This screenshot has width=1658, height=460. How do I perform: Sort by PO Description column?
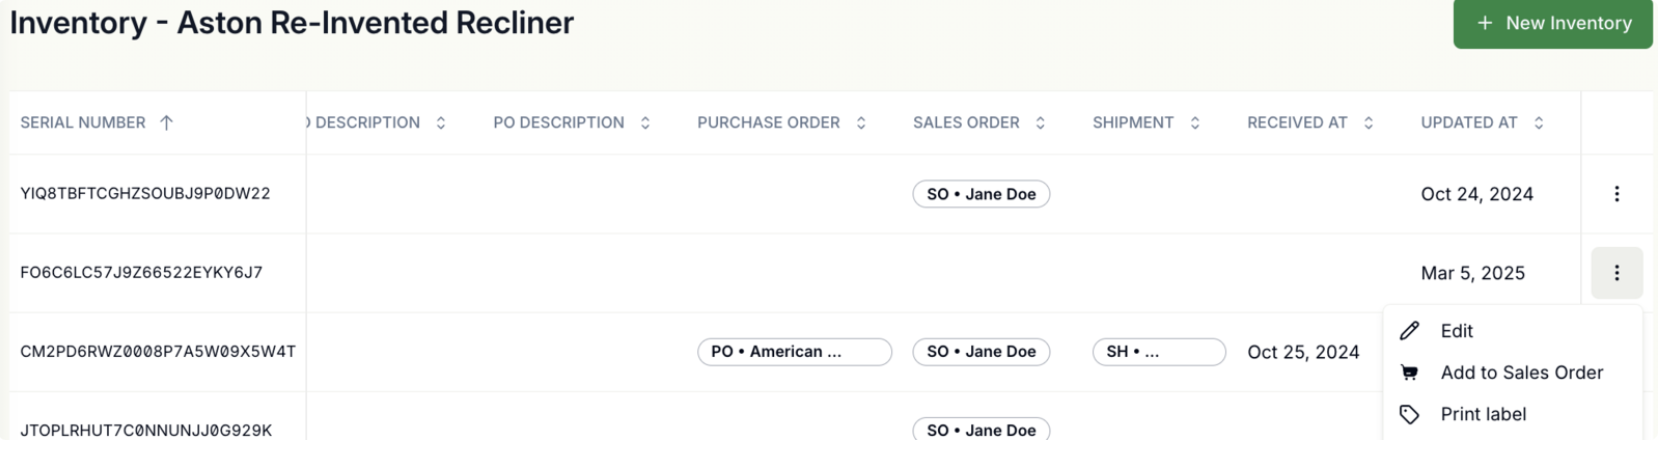click(x=645, y=123)
